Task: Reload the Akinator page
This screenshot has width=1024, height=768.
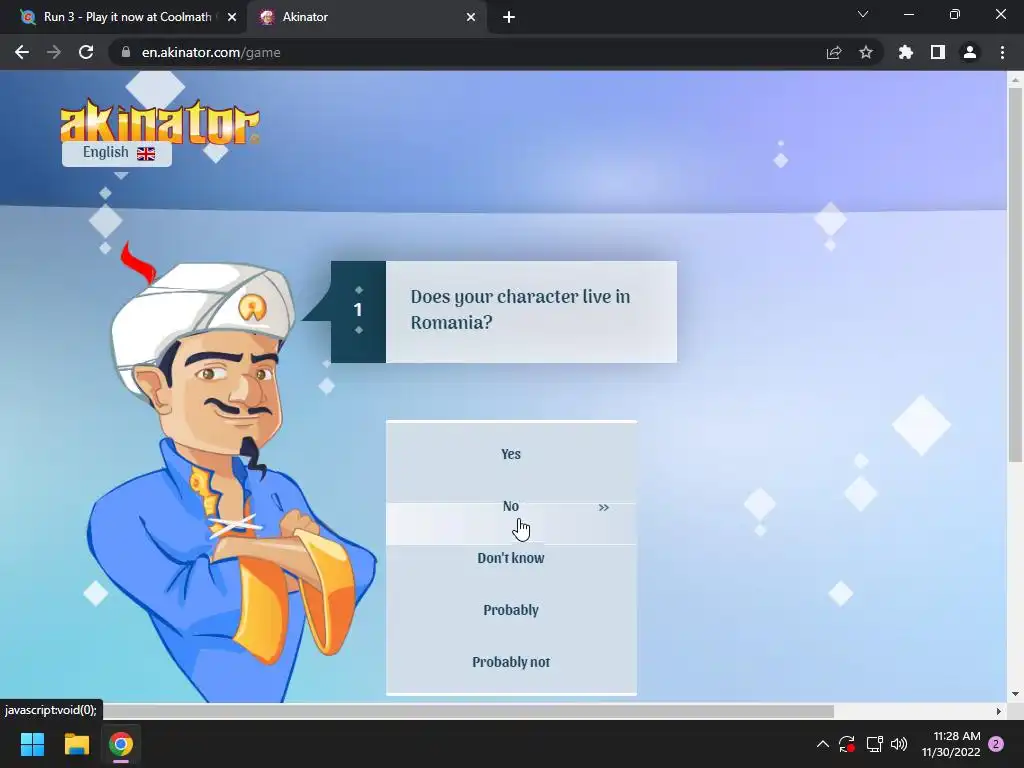Action: pyautogui.click(x=86, y=52)
